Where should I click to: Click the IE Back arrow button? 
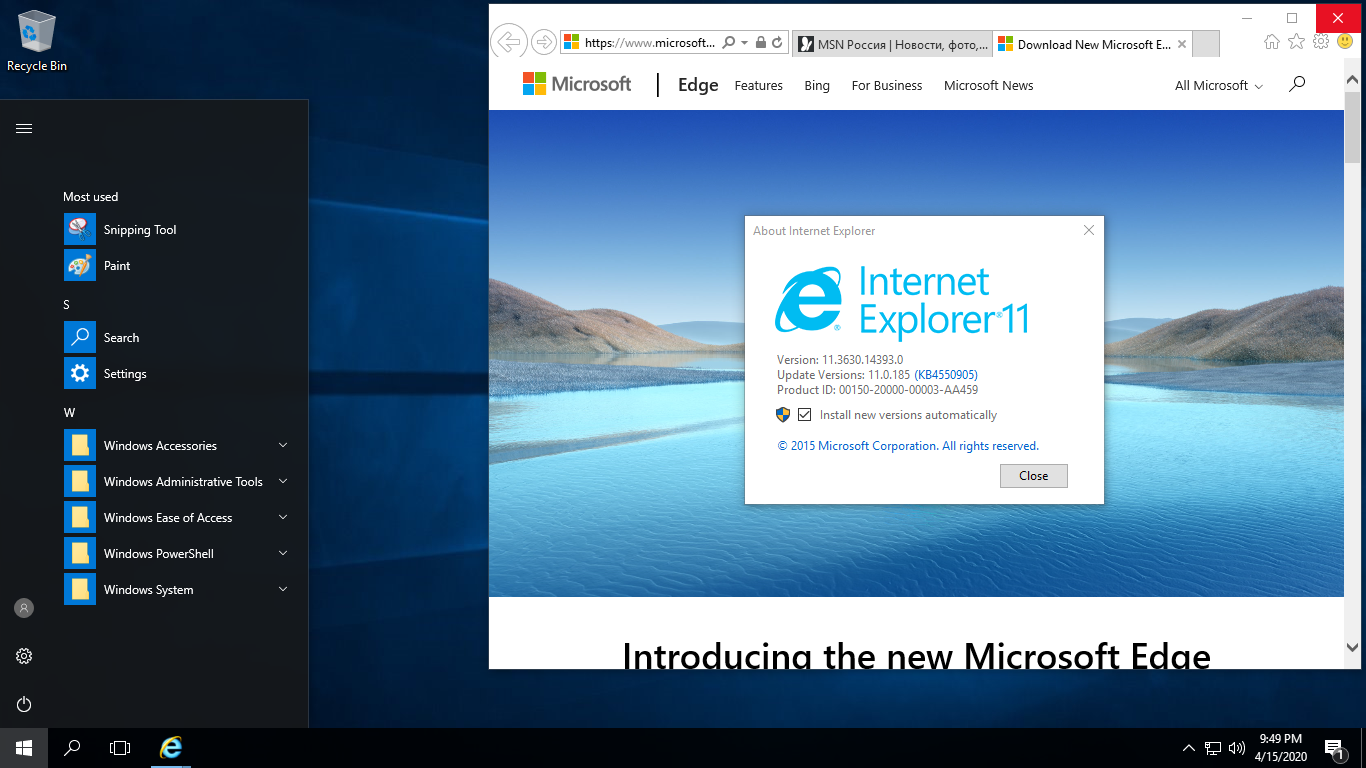point(509,42)
